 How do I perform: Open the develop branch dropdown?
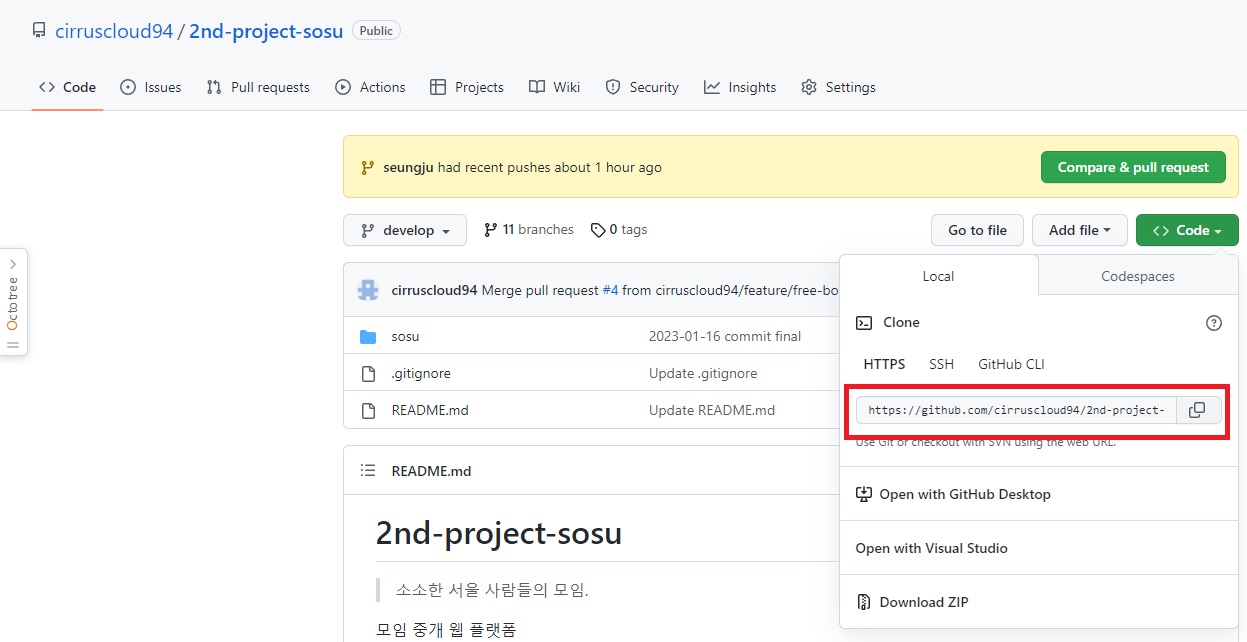point(405,230)
